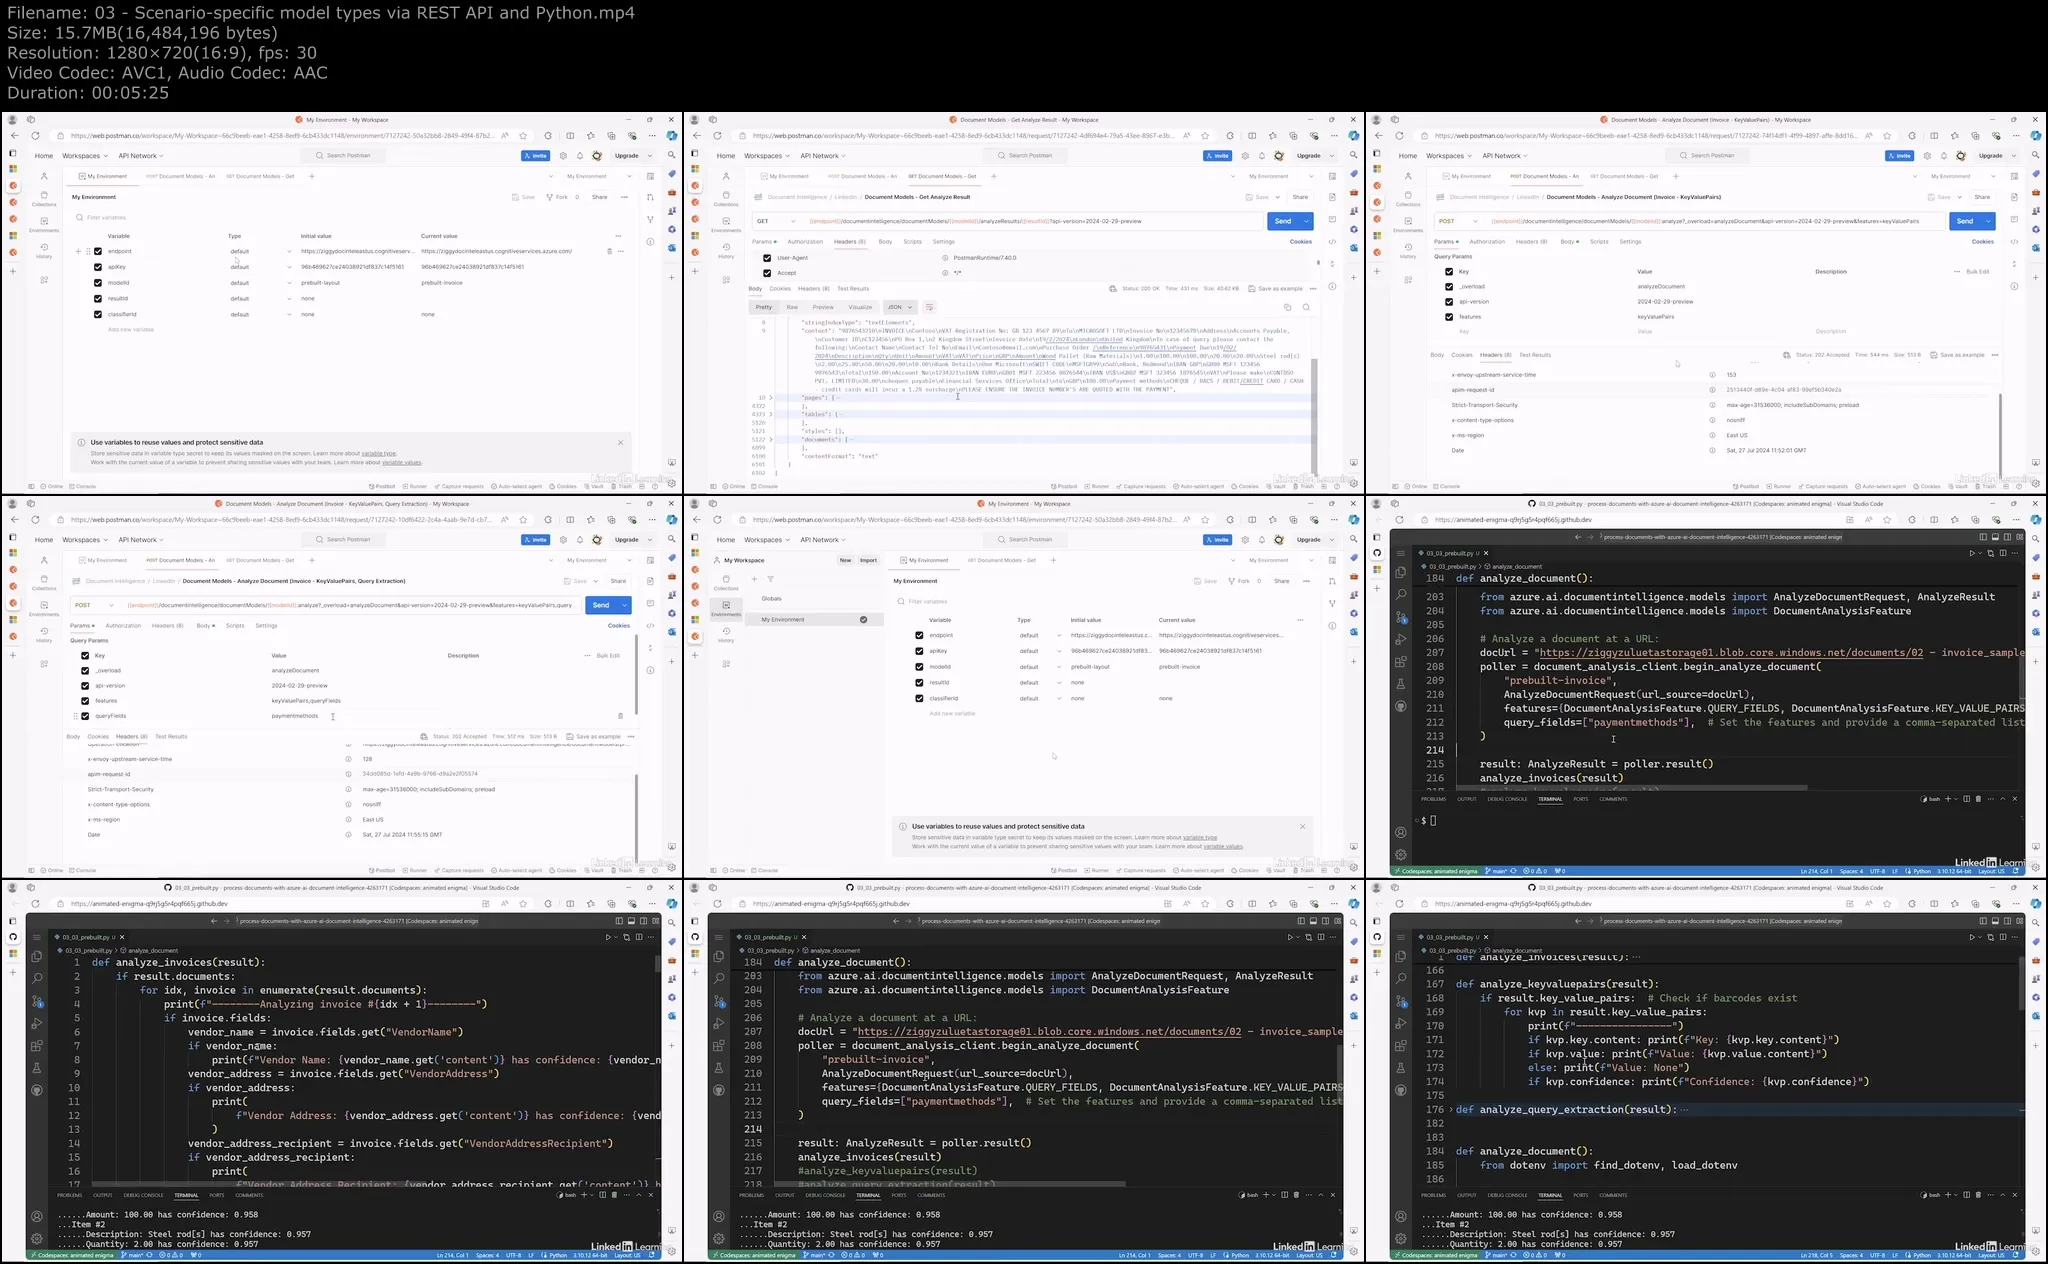Kill terminal via trash icon above empty $ prompt
The height and width of the screenshot is (1264, 2048).
point(1978,799)
